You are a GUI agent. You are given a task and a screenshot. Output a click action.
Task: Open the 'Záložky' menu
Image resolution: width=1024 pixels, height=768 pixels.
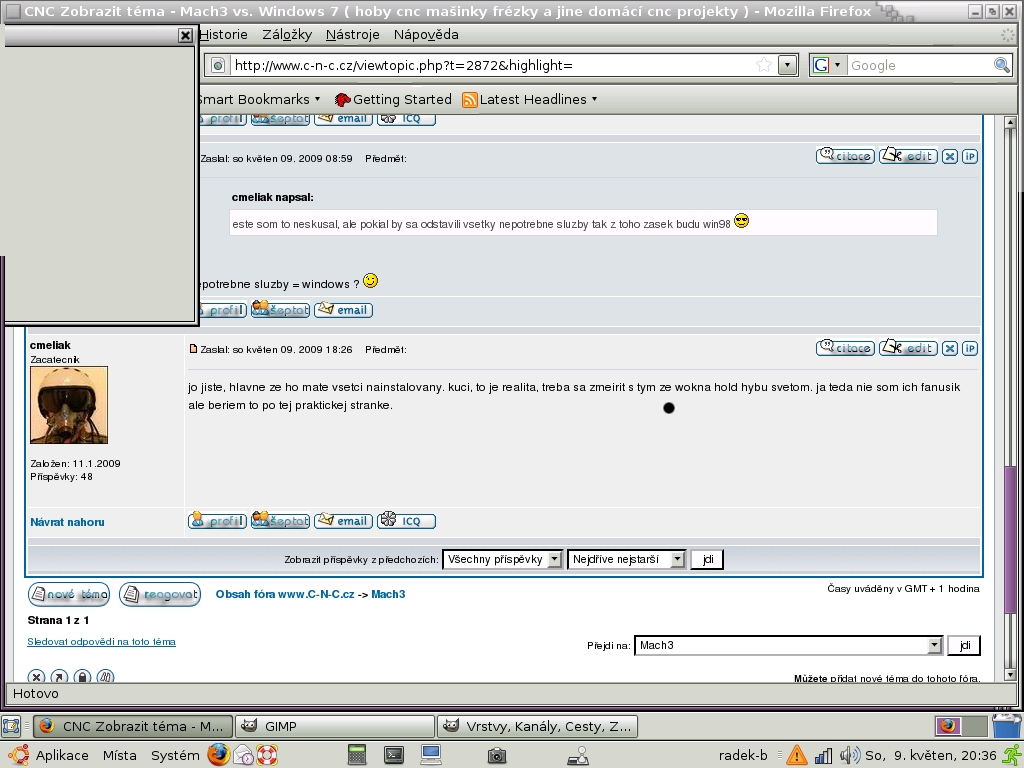287,34
